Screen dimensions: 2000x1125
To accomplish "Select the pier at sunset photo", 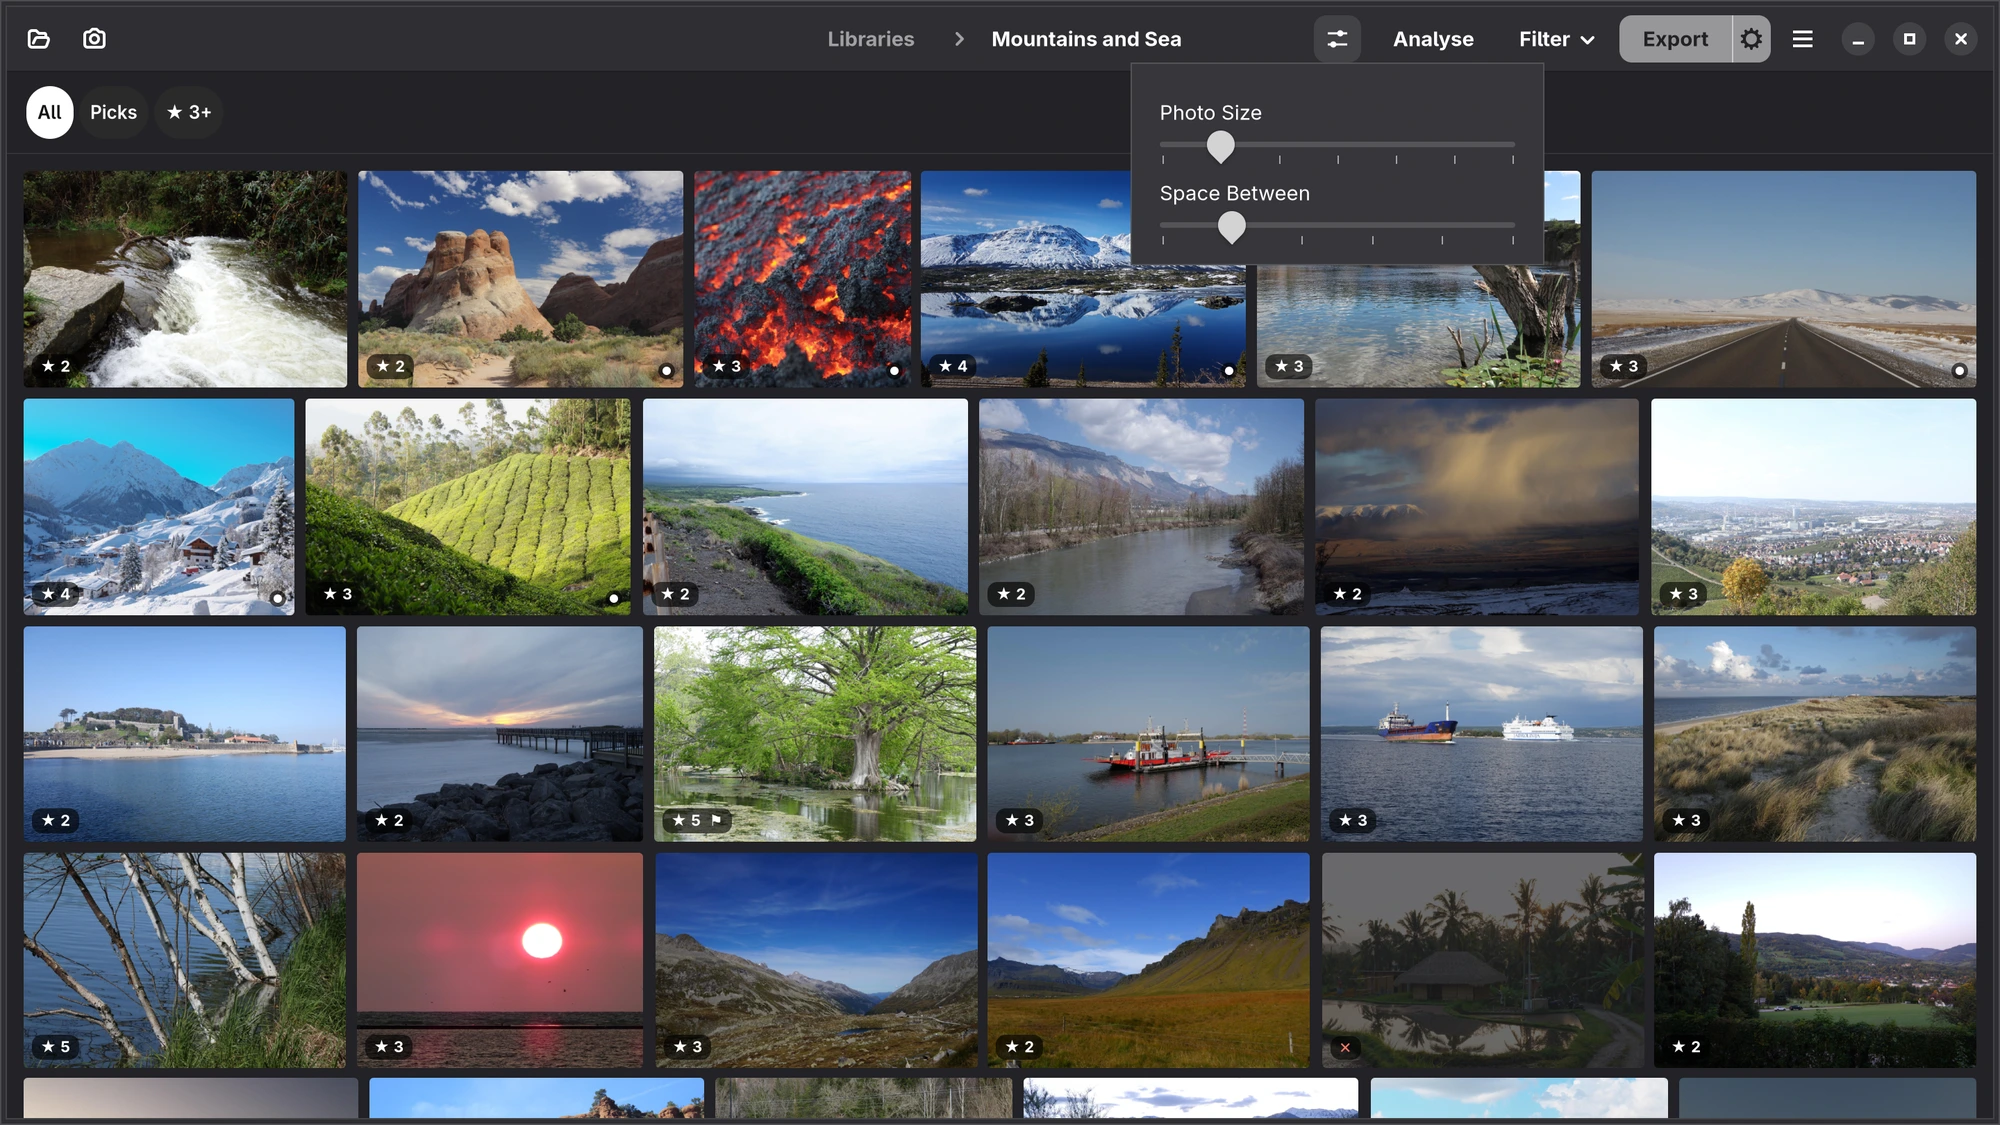I will [x=500, y=734].
